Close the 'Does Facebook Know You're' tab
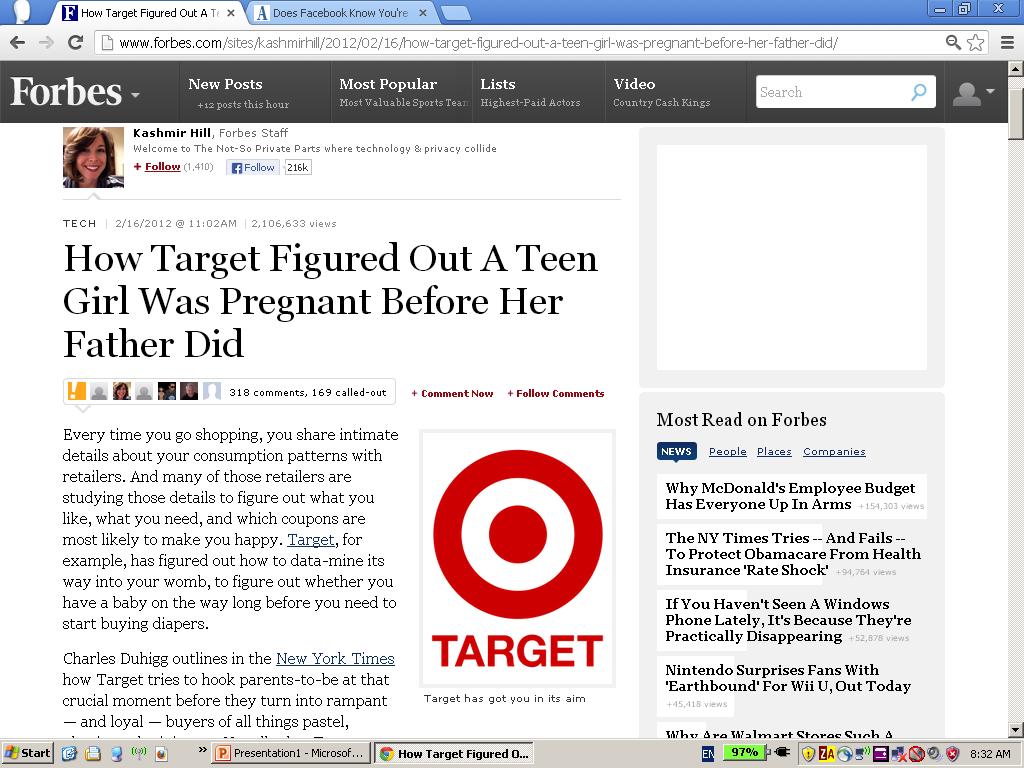The image size is (1024, 768). pos(423,12)
